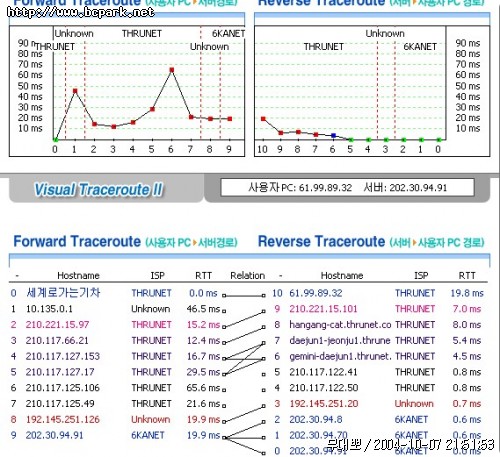Click the 19.8 ms RTT of reverse hop 10
This screenshot has width=500, height=457.
467,293
